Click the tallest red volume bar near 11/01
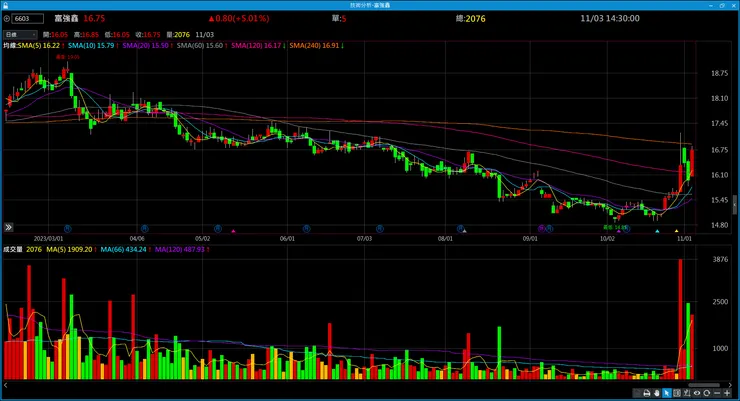Image resolution: width=740 pixels, height=401 pixels. coord(680,319)
